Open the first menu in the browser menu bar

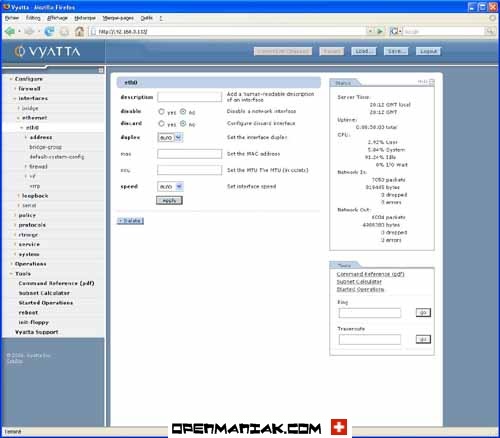pyautogui.click(x=12, y=18)
